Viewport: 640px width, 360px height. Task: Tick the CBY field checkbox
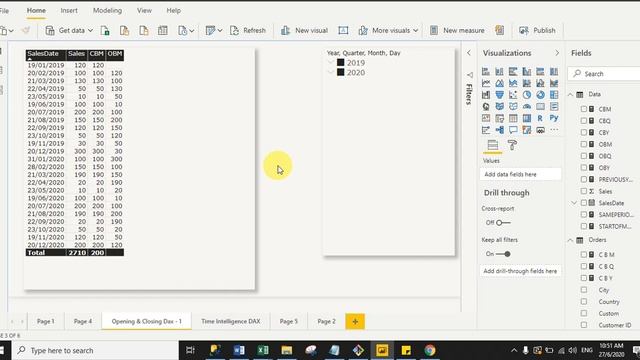point(584,133)
